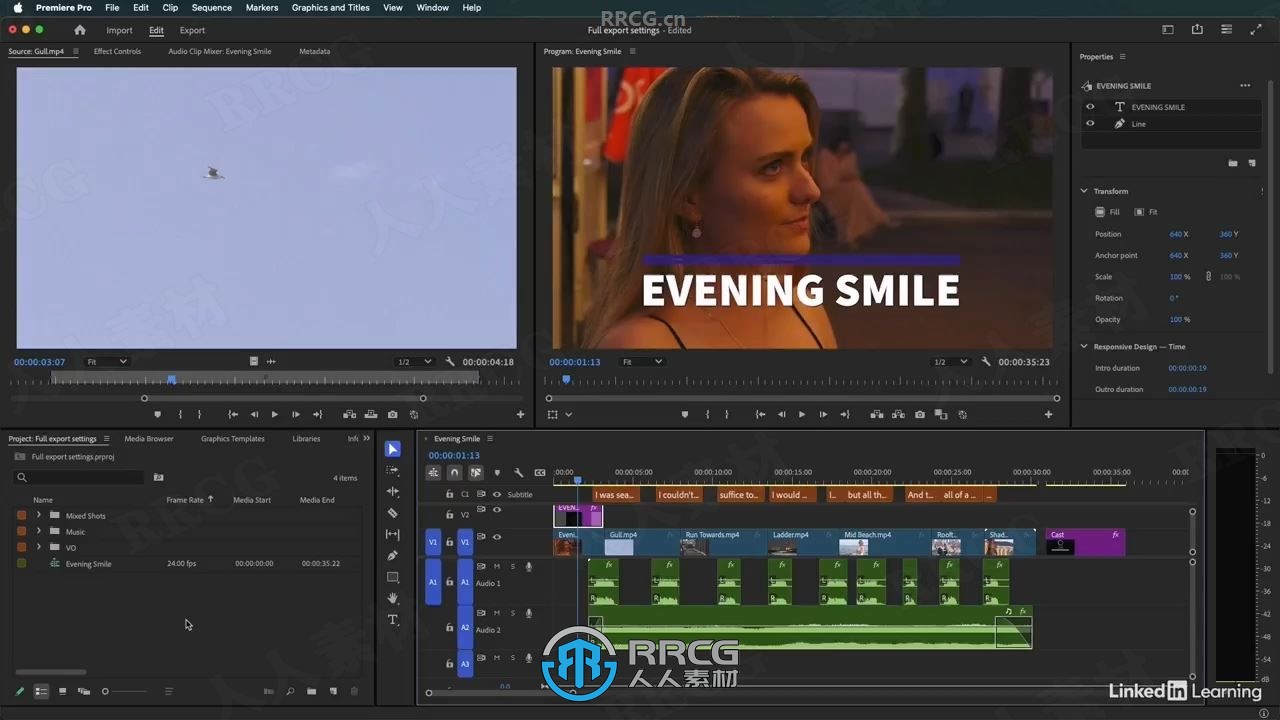Open Program playback resolution 1/2 dropdown
Screen dimensions: 1280x720
tap(949, 362)
